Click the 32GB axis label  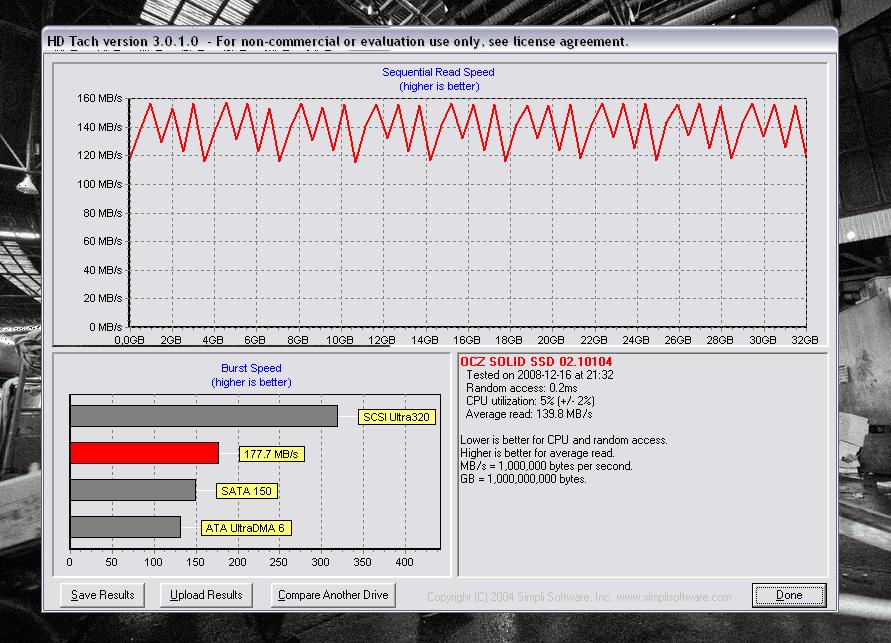point(805,340)
